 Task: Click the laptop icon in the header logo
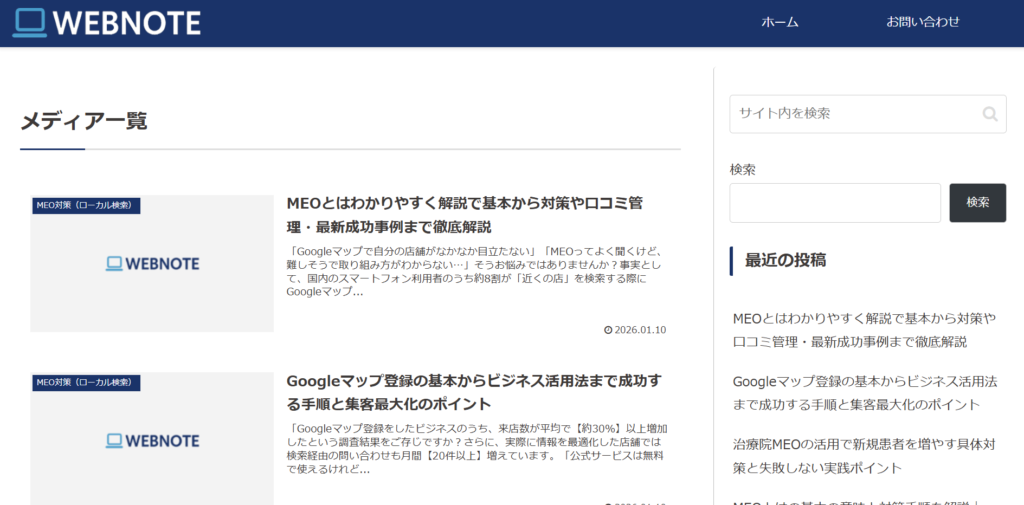click(x=29, y=22)
